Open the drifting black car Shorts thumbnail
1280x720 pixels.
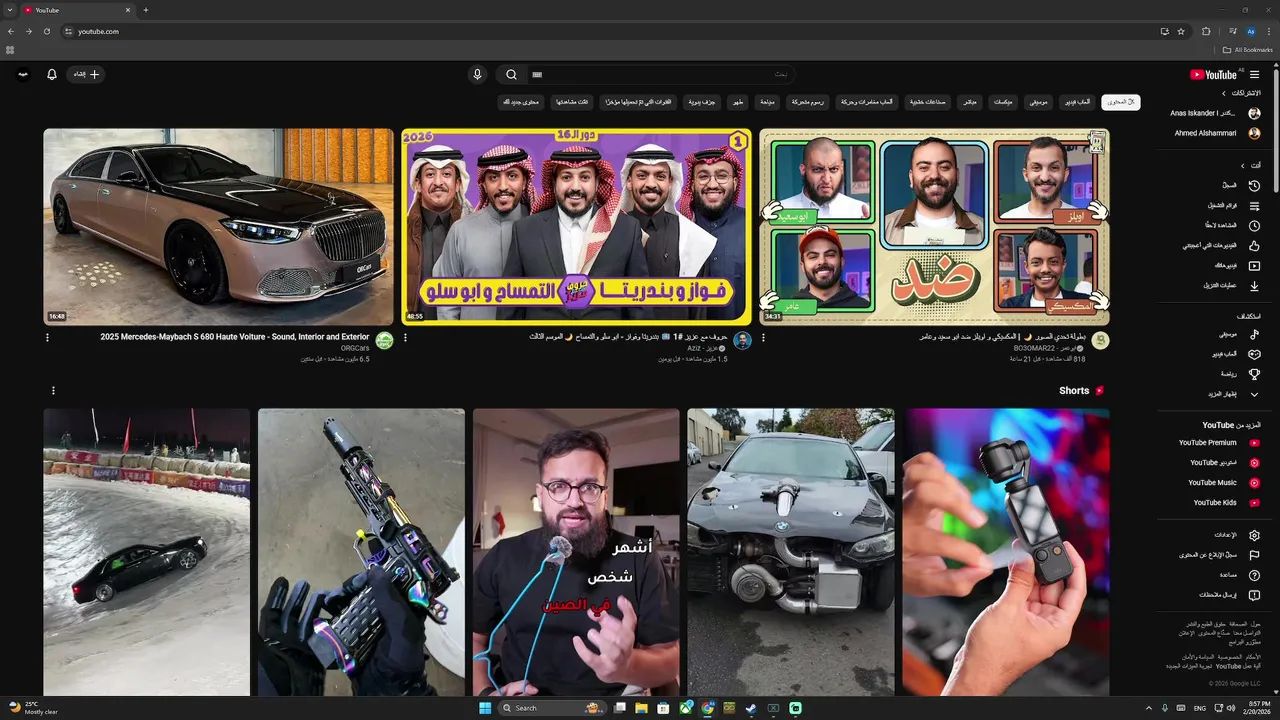(x=147, y=552)
